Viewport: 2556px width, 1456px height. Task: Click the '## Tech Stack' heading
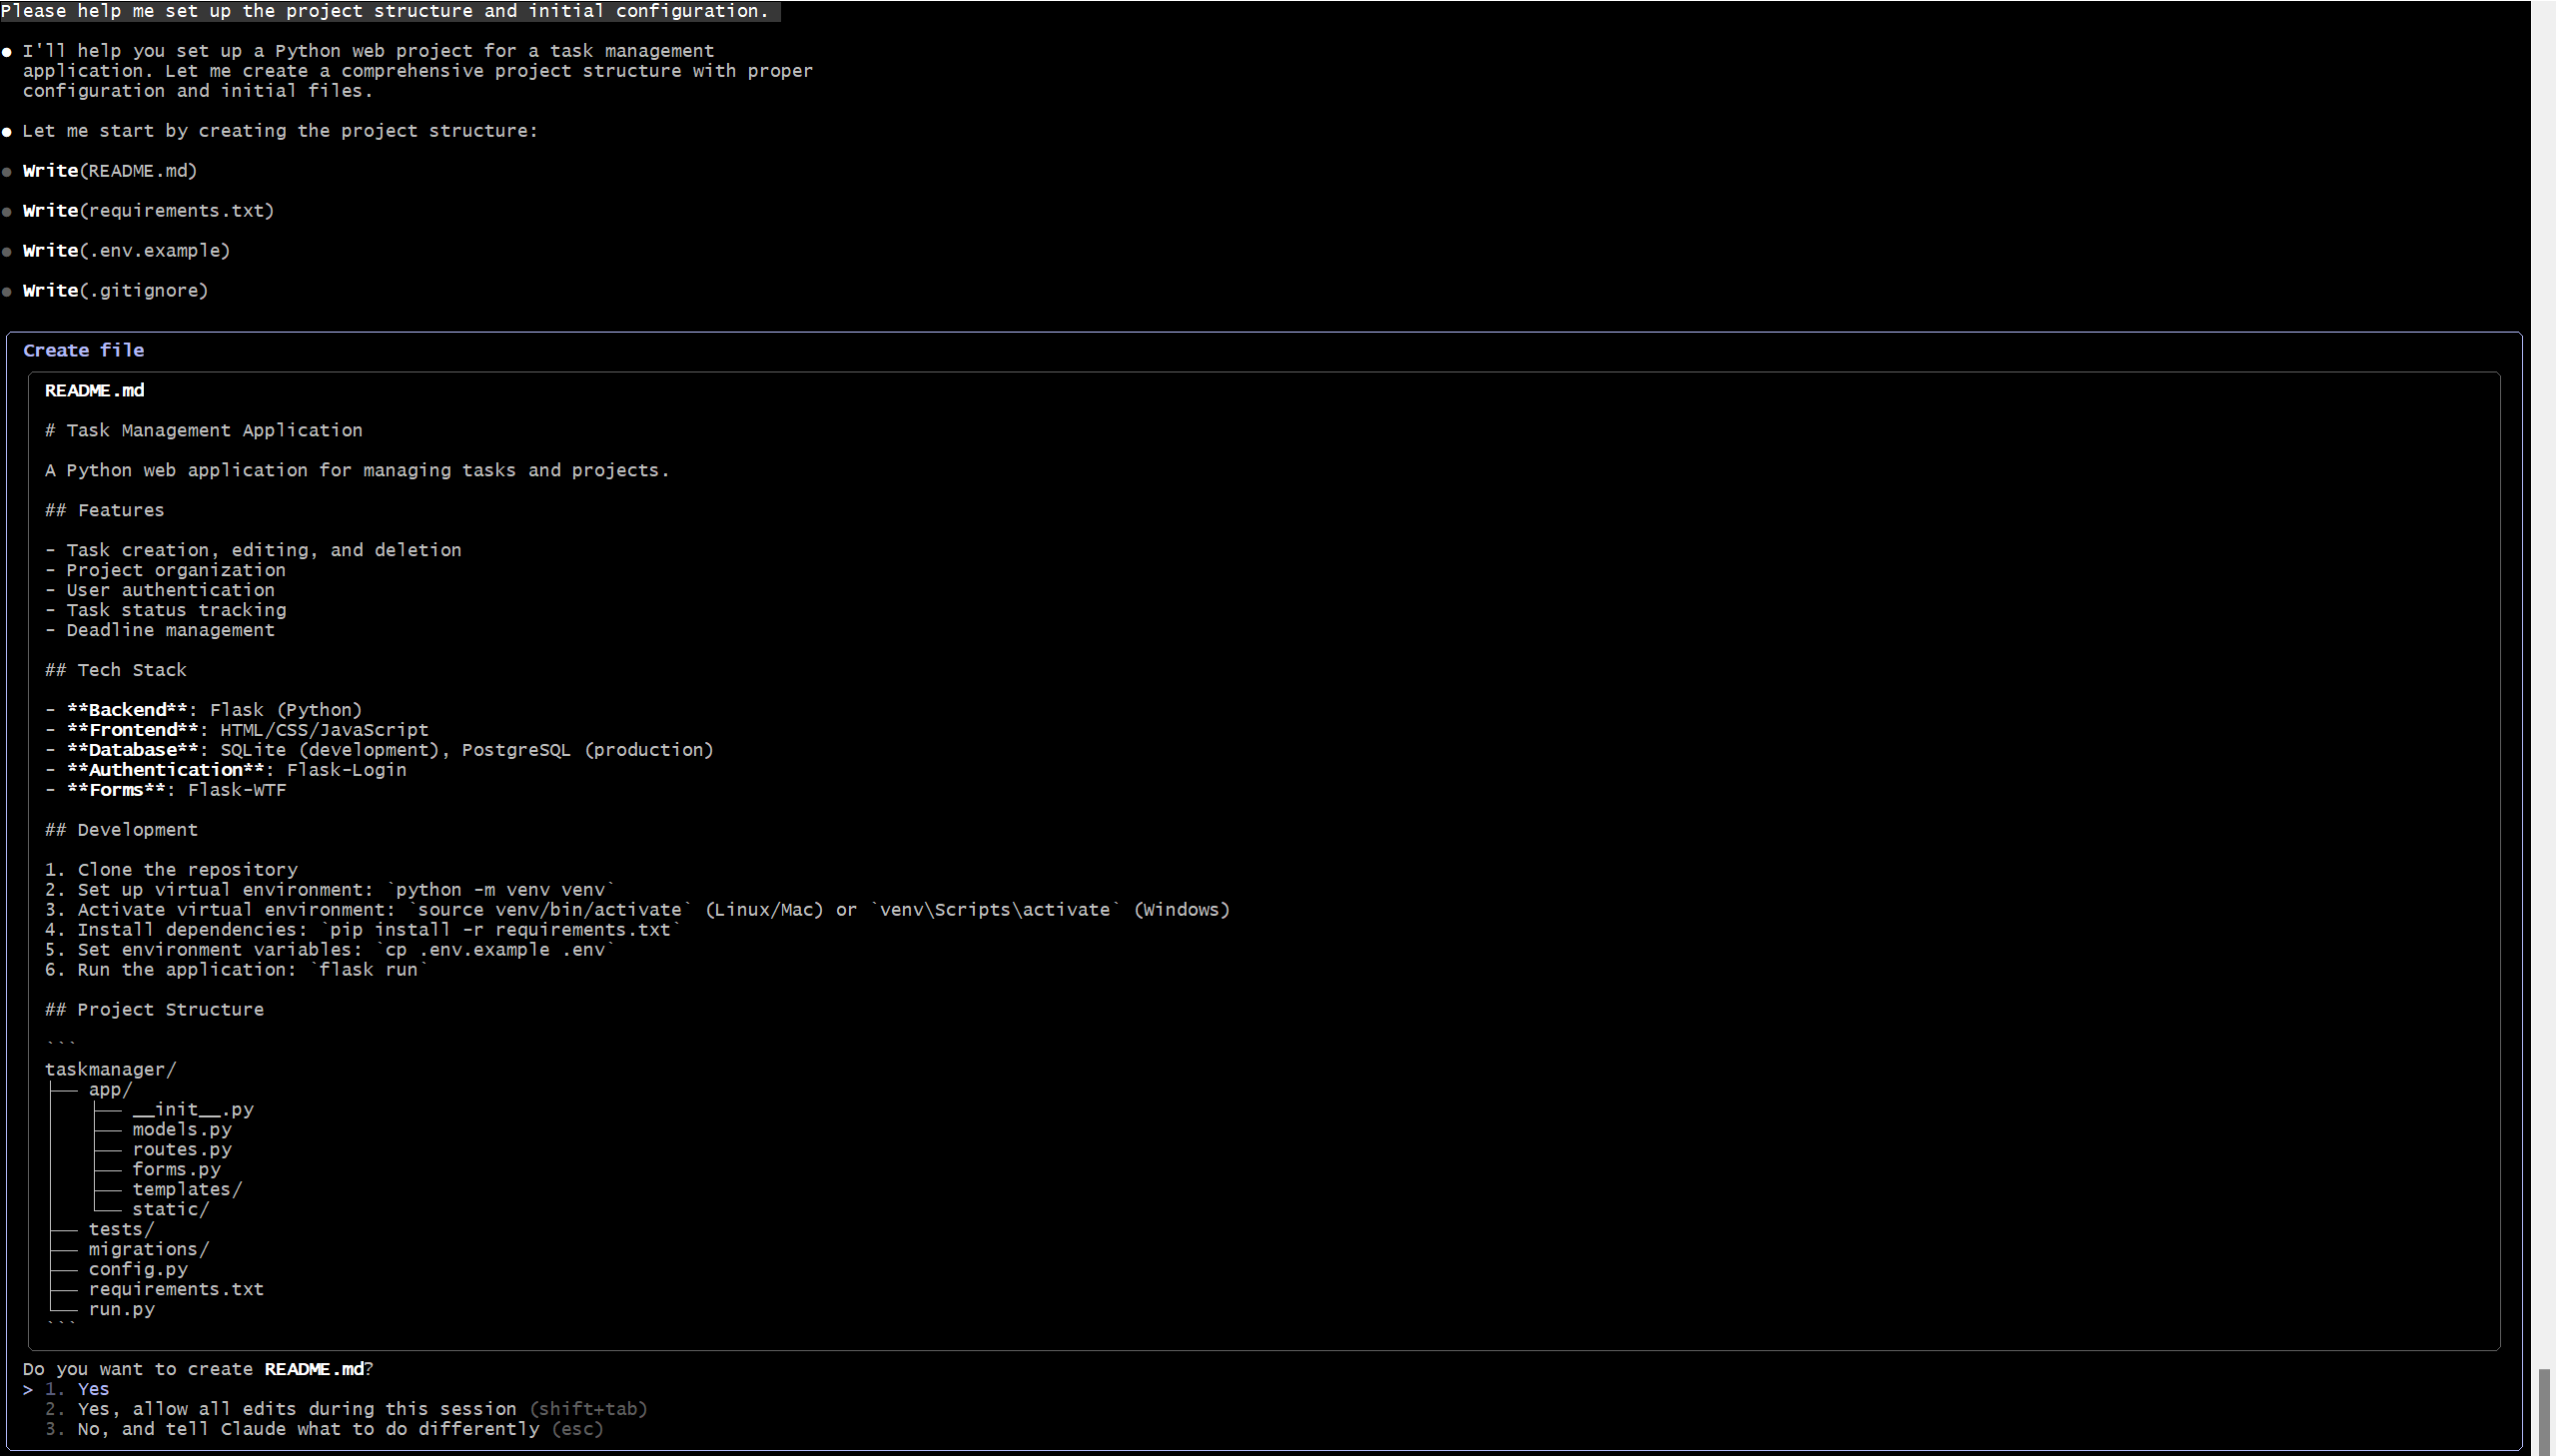pos(116,671)
